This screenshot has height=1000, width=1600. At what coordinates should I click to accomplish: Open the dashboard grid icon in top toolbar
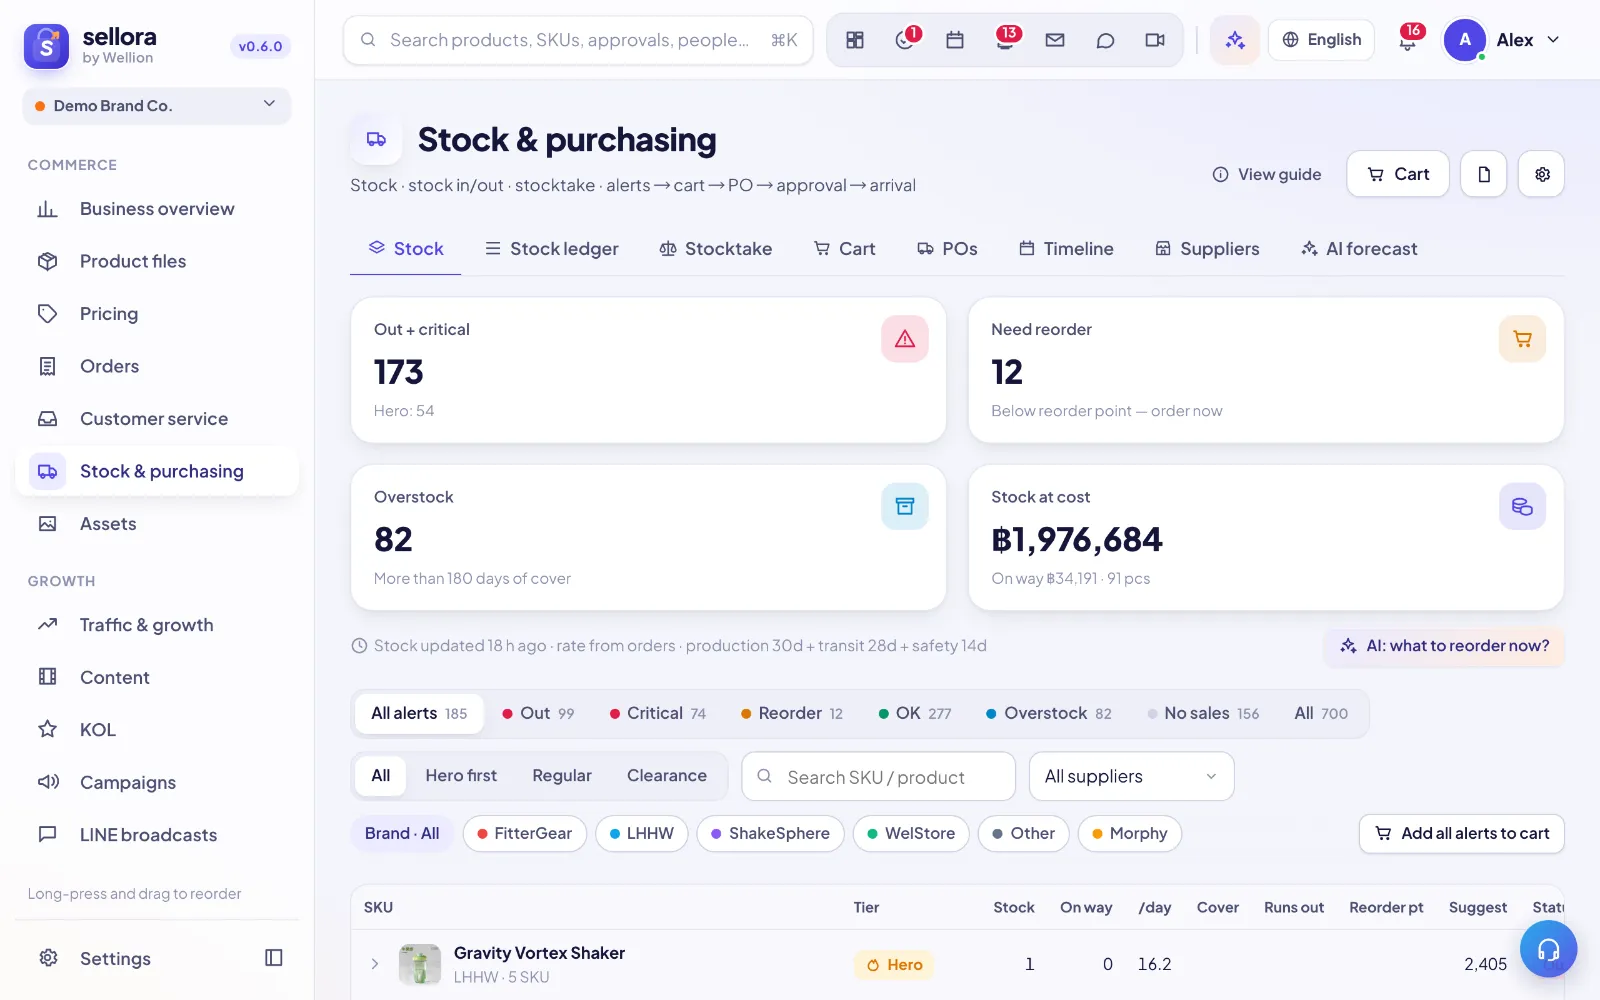855,40
